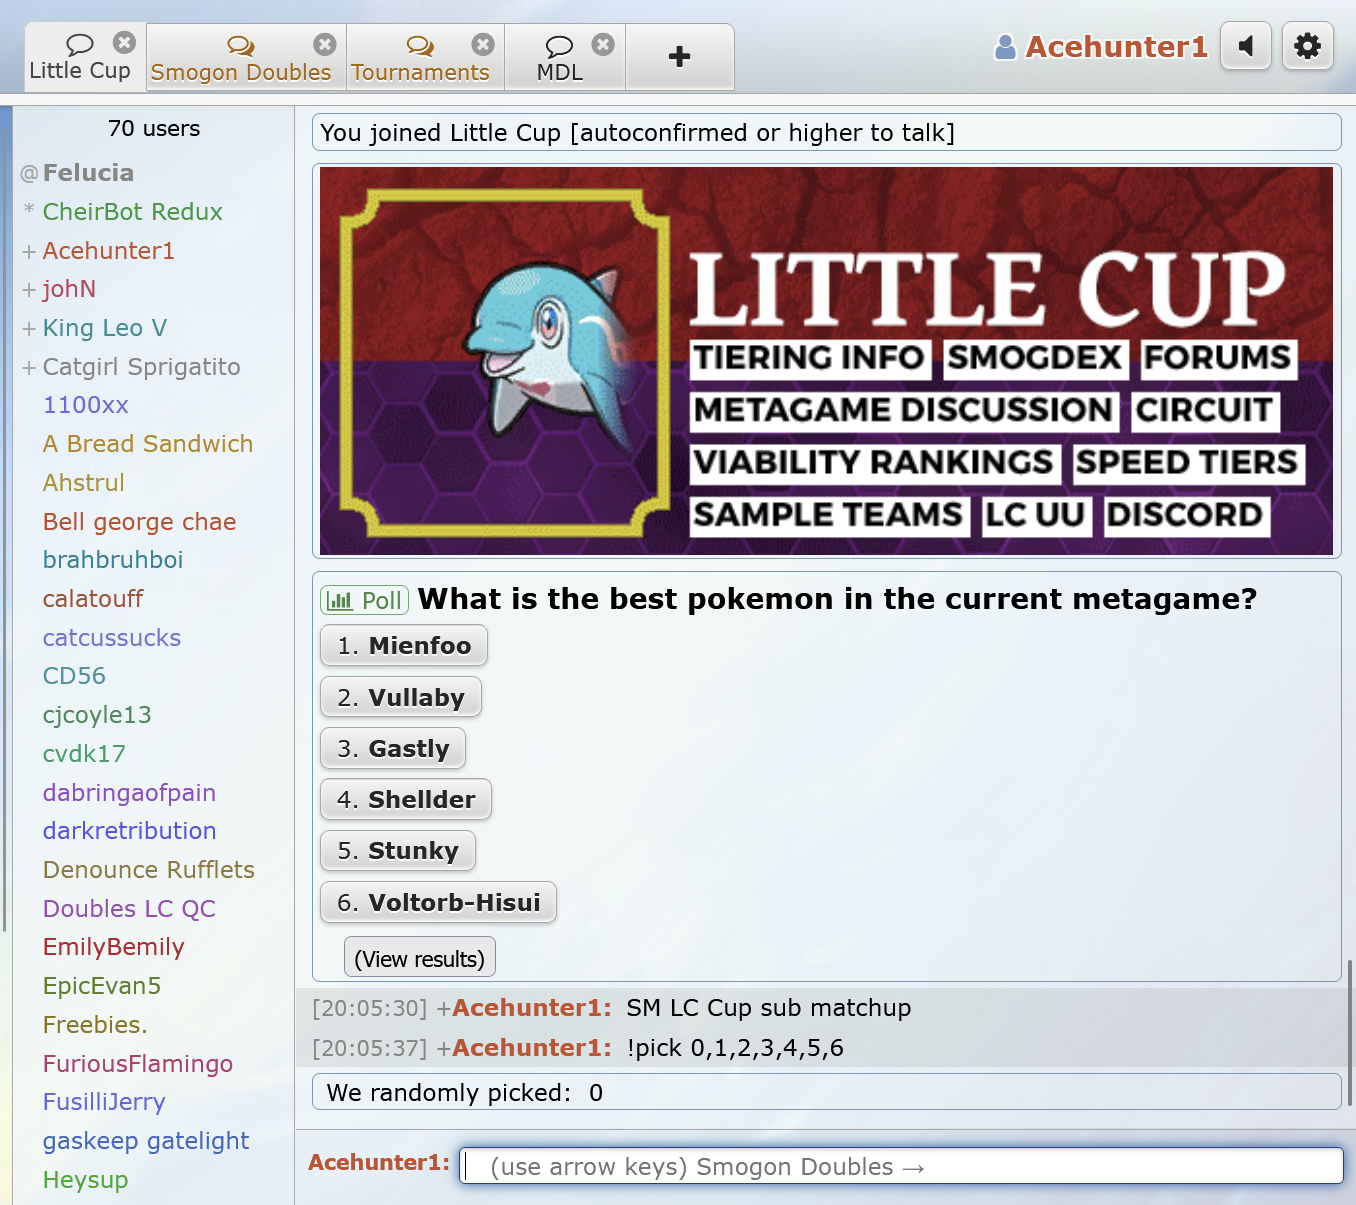Screen dimensions: 1356x1205
Task: Select user catcussucks
Action: click(x=112, y=638)
